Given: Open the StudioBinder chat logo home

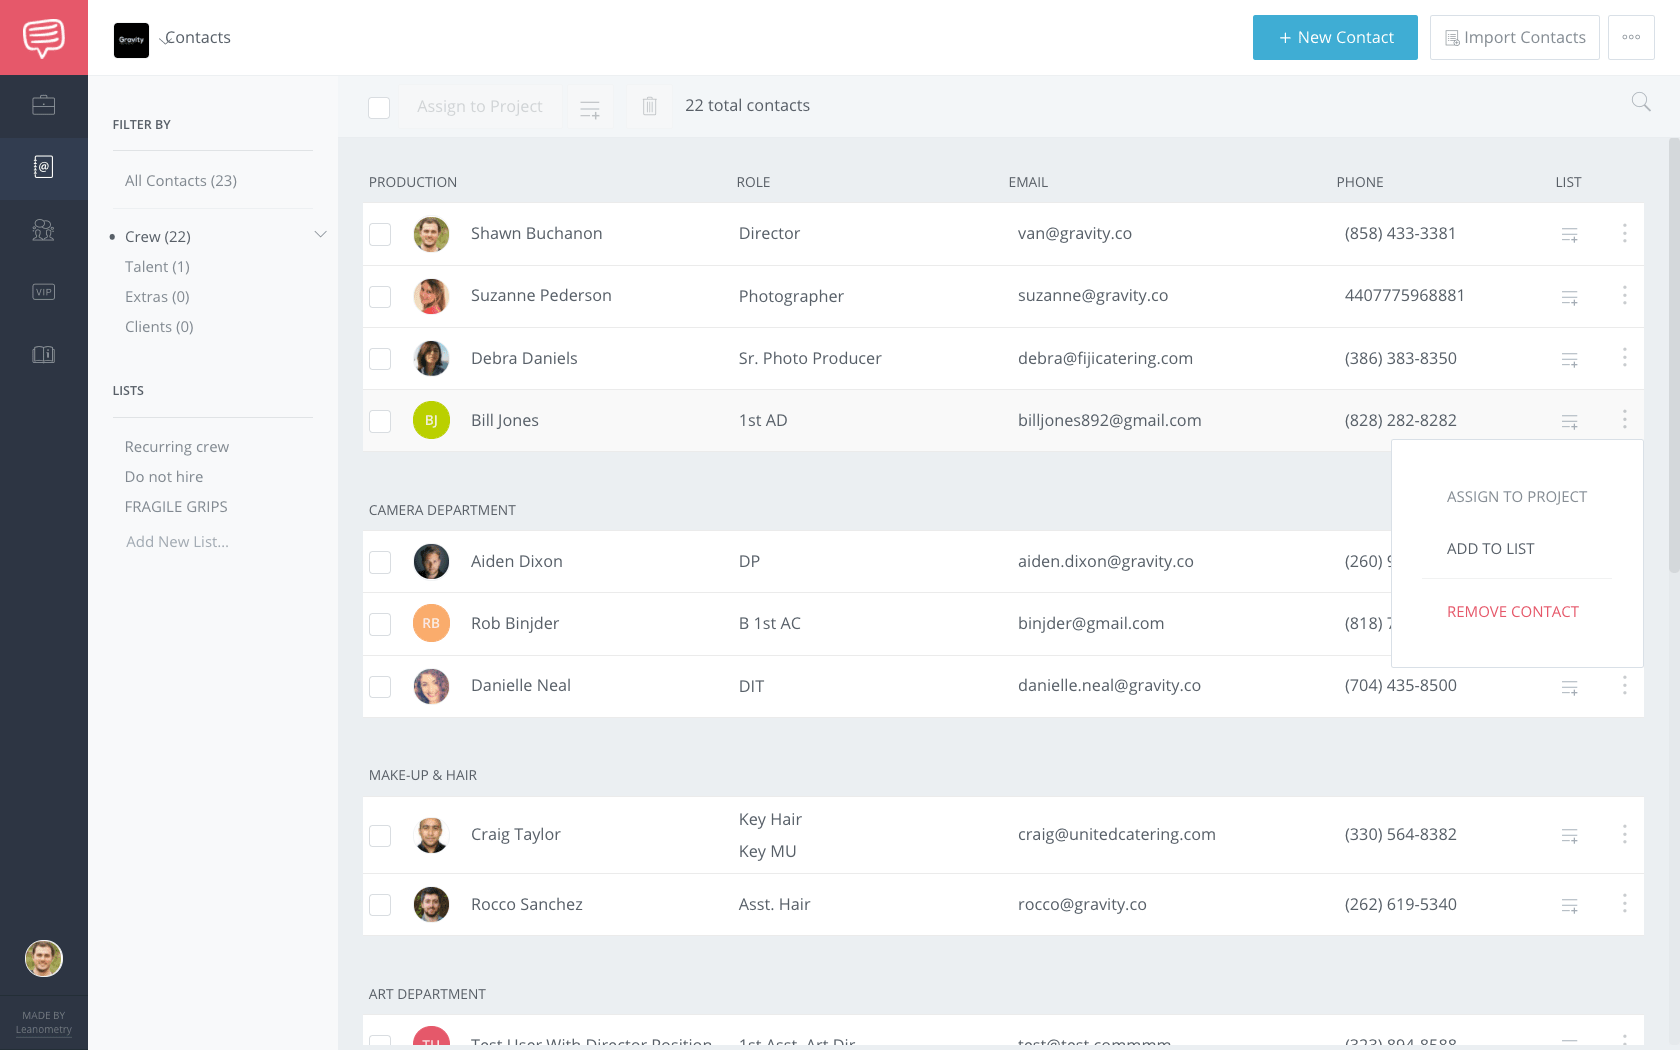Looking at the screenshot, I should click(x=44, y=37).
